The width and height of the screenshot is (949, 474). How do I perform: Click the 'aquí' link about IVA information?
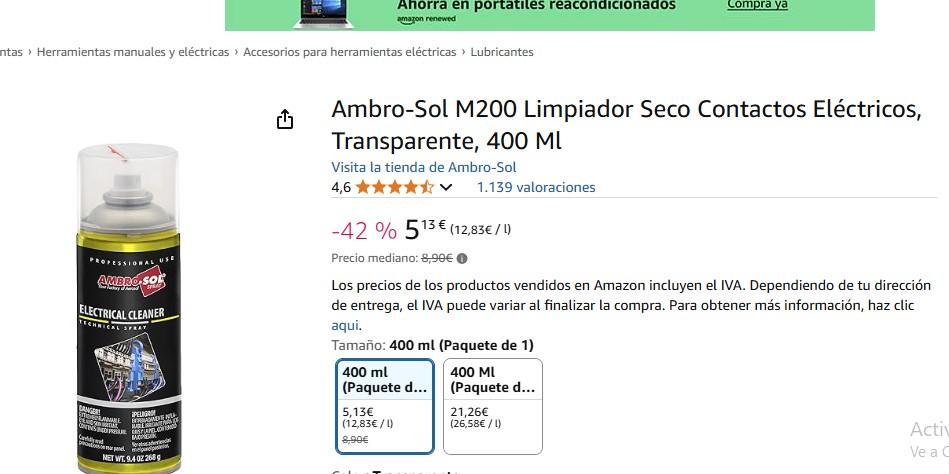coord(345,325)
